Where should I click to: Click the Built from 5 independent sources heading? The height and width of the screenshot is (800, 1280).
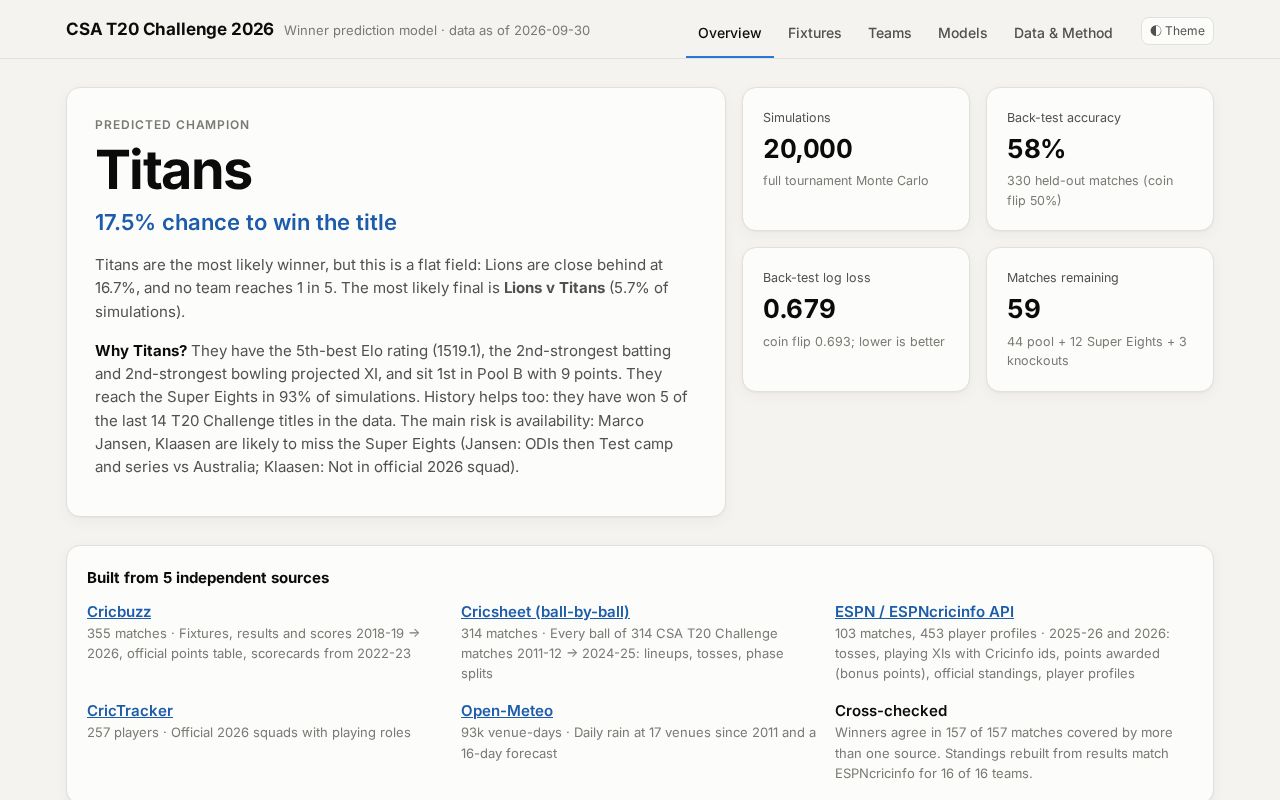[208, 577]
